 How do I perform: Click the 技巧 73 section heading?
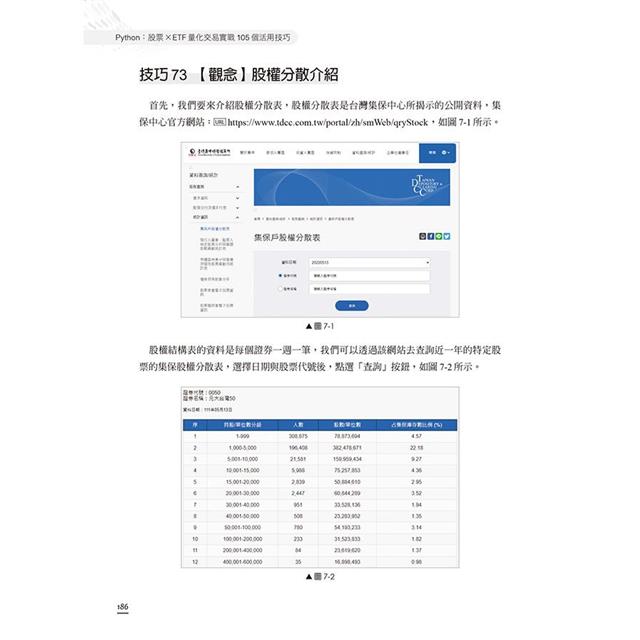click(239, 75)
